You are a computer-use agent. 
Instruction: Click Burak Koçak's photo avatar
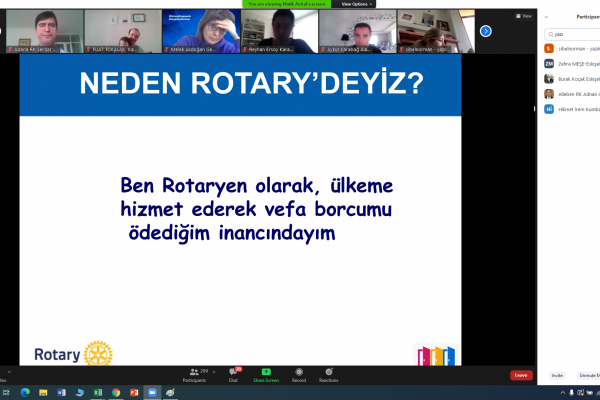pyautogui.click(x=549, y=79)
